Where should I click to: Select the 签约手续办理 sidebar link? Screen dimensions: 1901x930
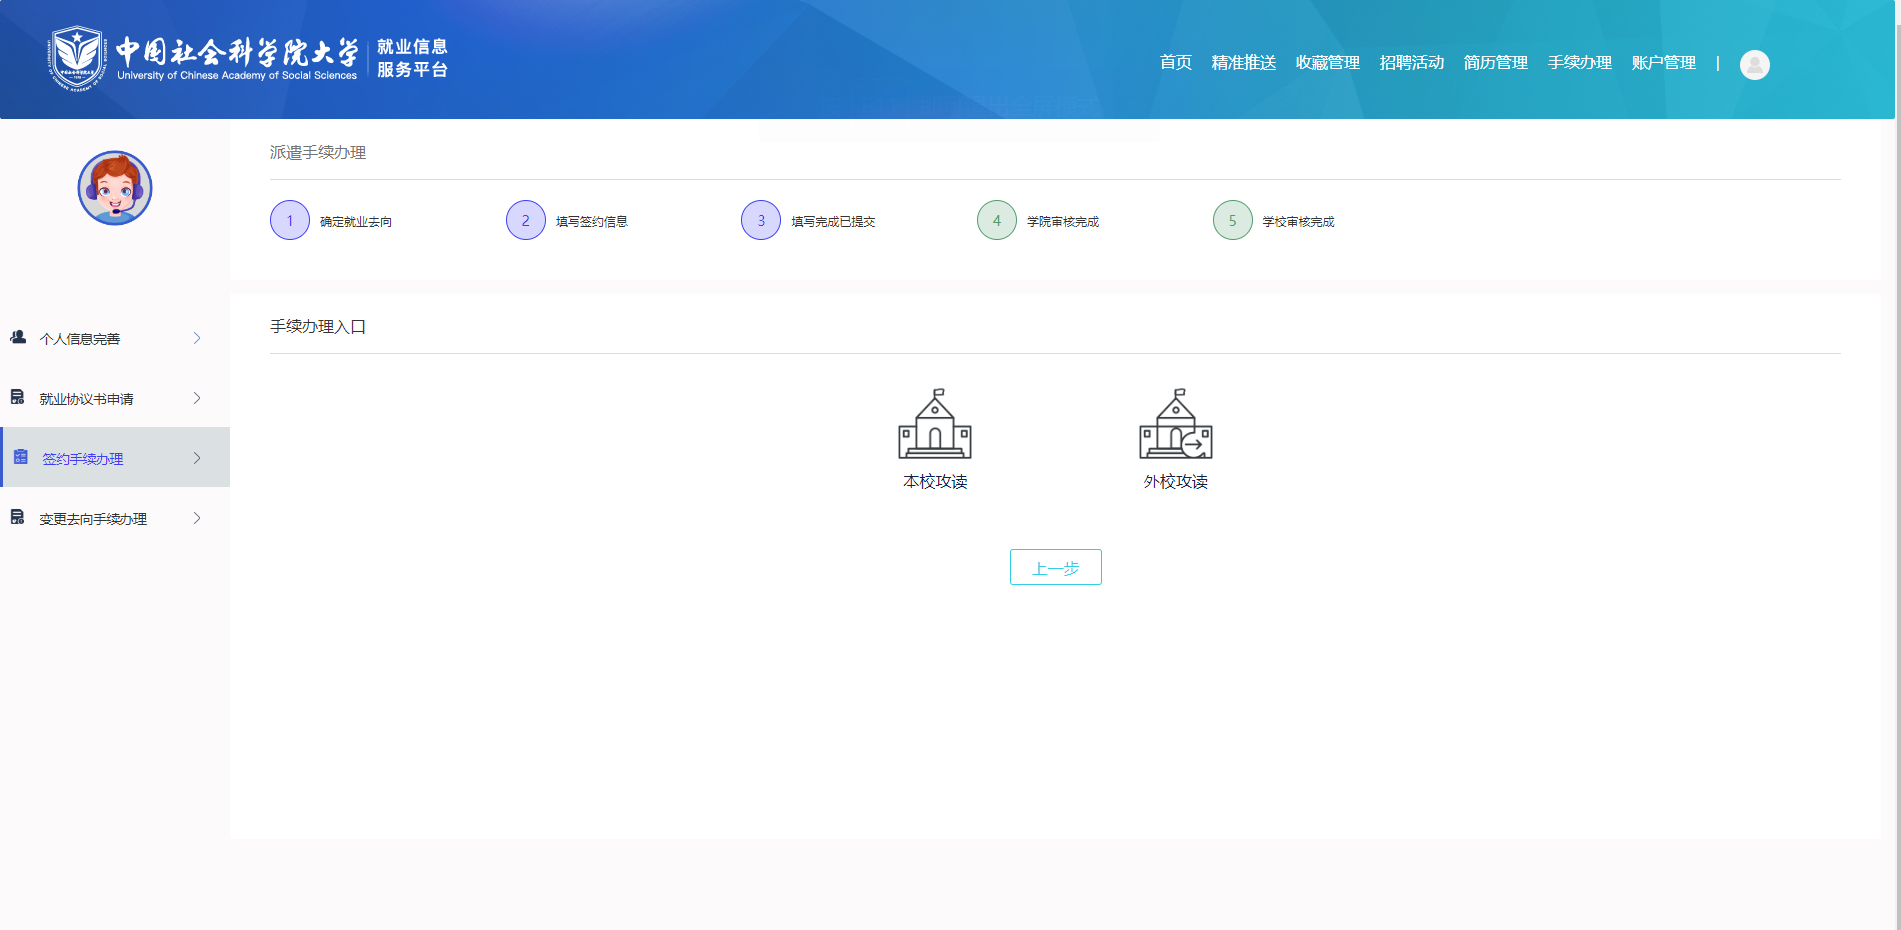click(x=83, y=459)
